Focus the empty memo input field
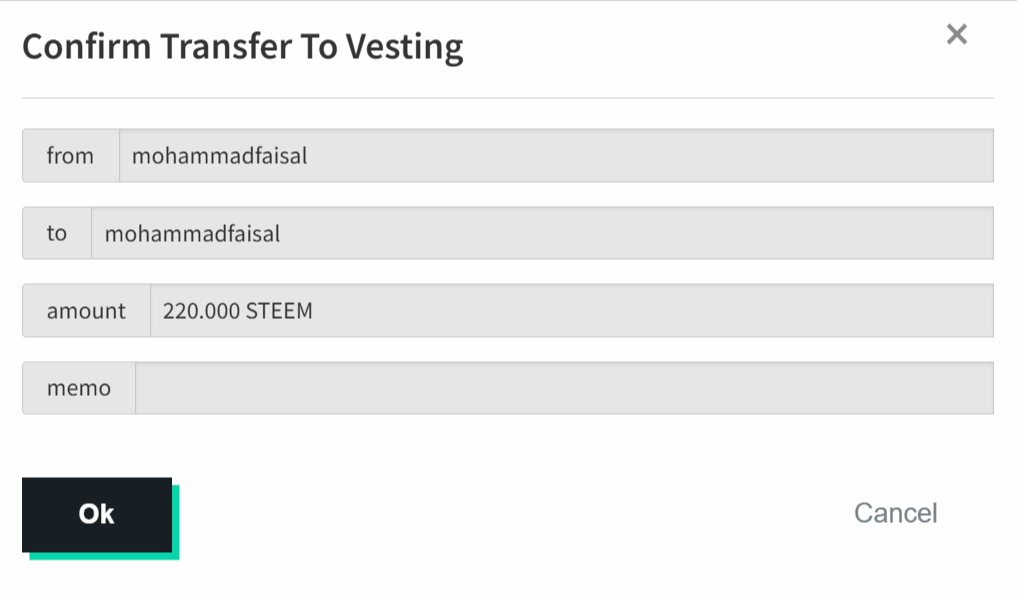The image size is (1017, 597). pyautogui.click(x=564, y=388)
